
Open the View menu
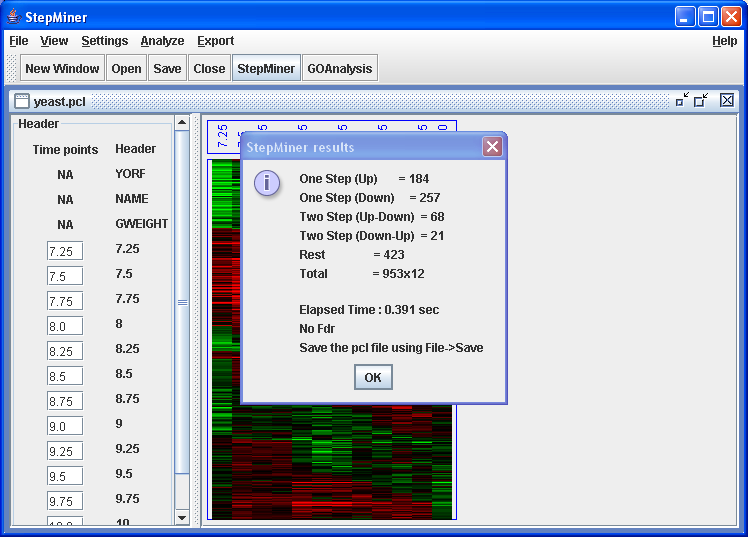pos(54,41)
